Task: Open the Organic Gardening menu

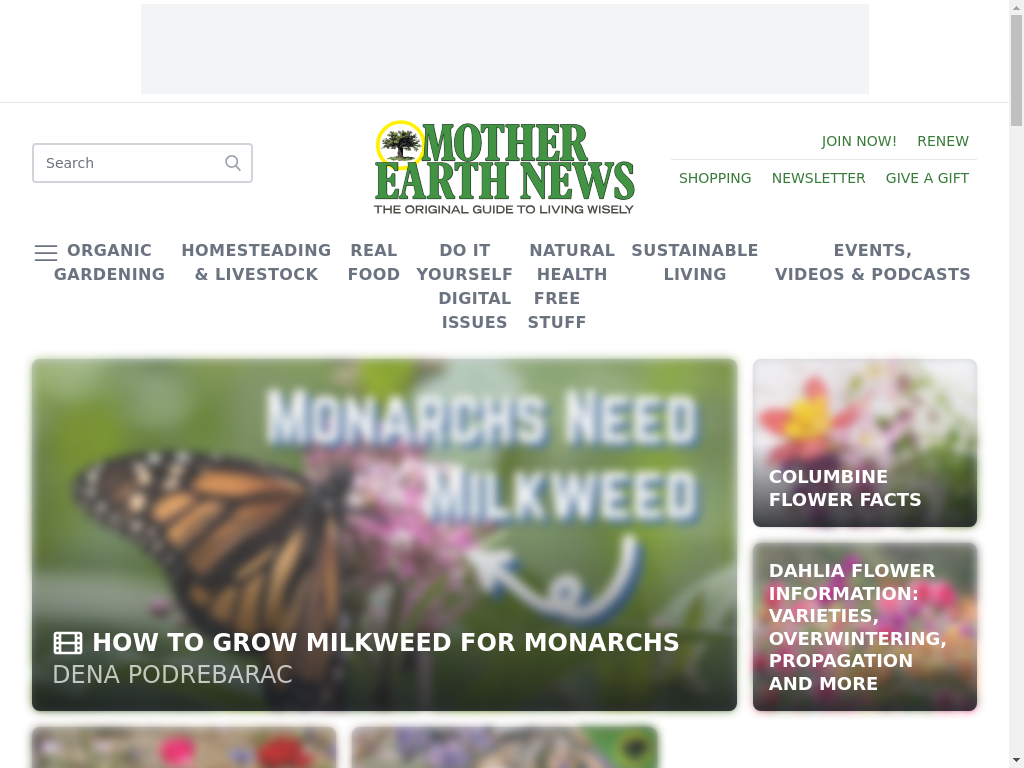Action: point(109,262)
